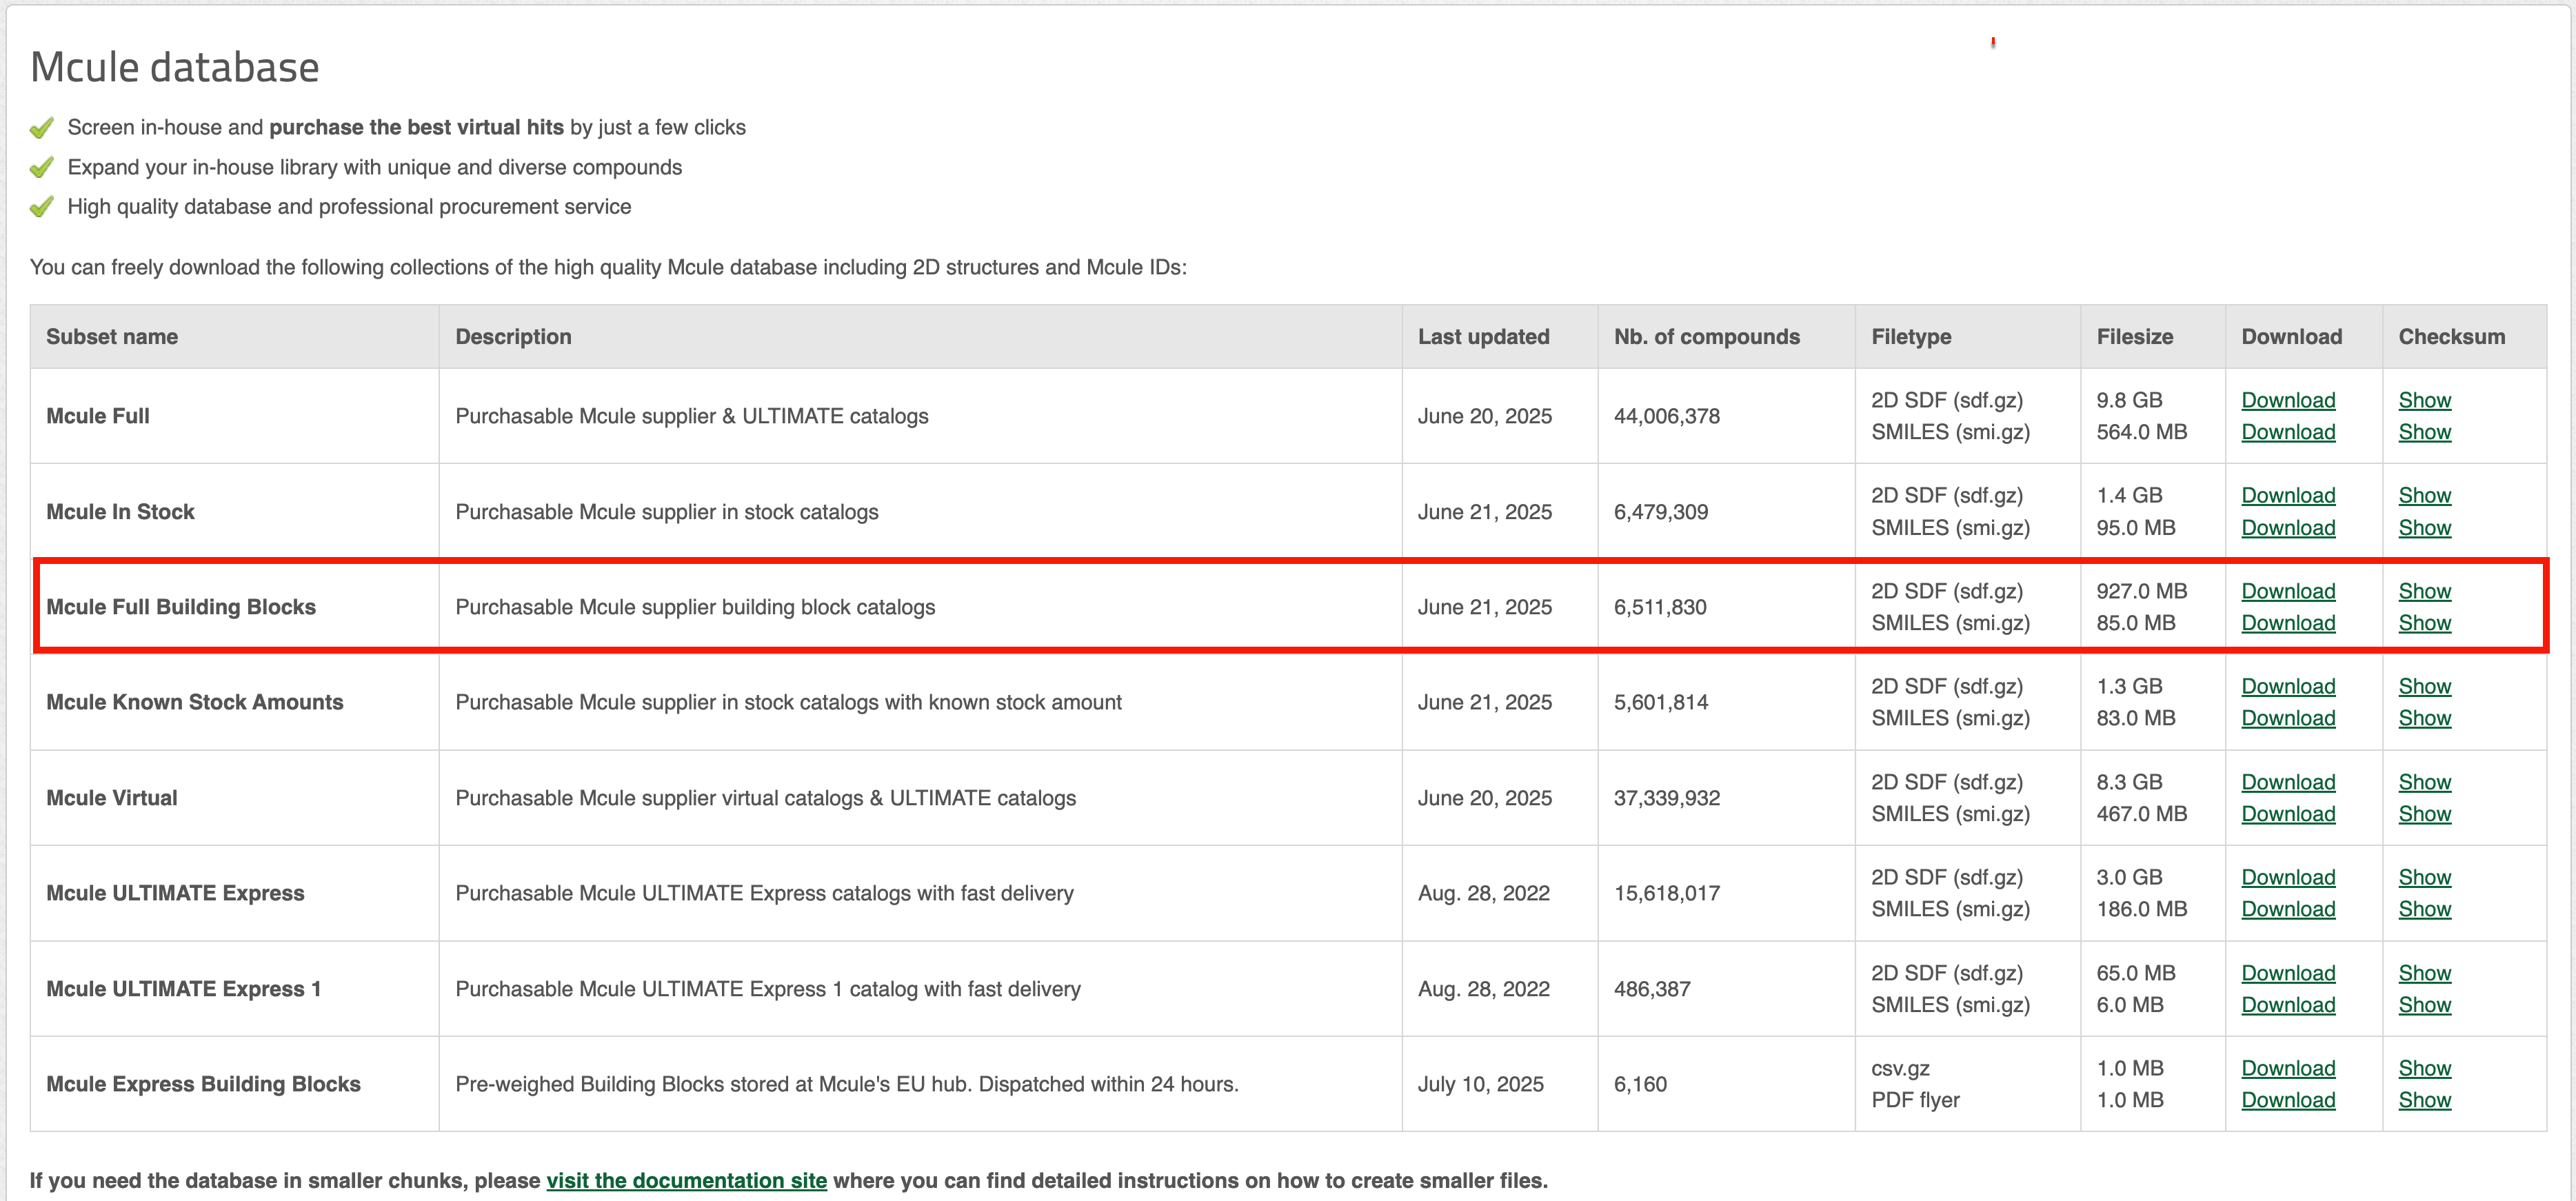Show checksum for ULTIMATE Express 3.0 GB SDF
This screenshot has height=1201, width=2576.
2424,877
